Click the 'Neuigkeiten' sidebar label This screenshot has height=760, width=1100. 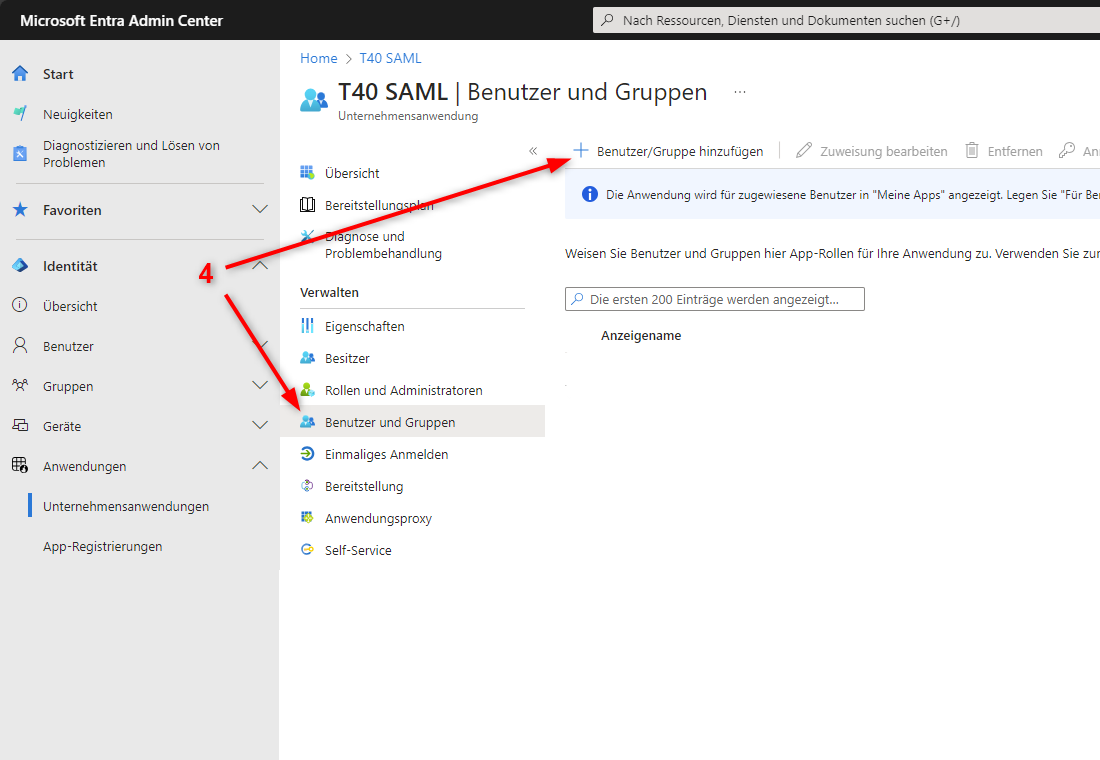pos(78,114)
